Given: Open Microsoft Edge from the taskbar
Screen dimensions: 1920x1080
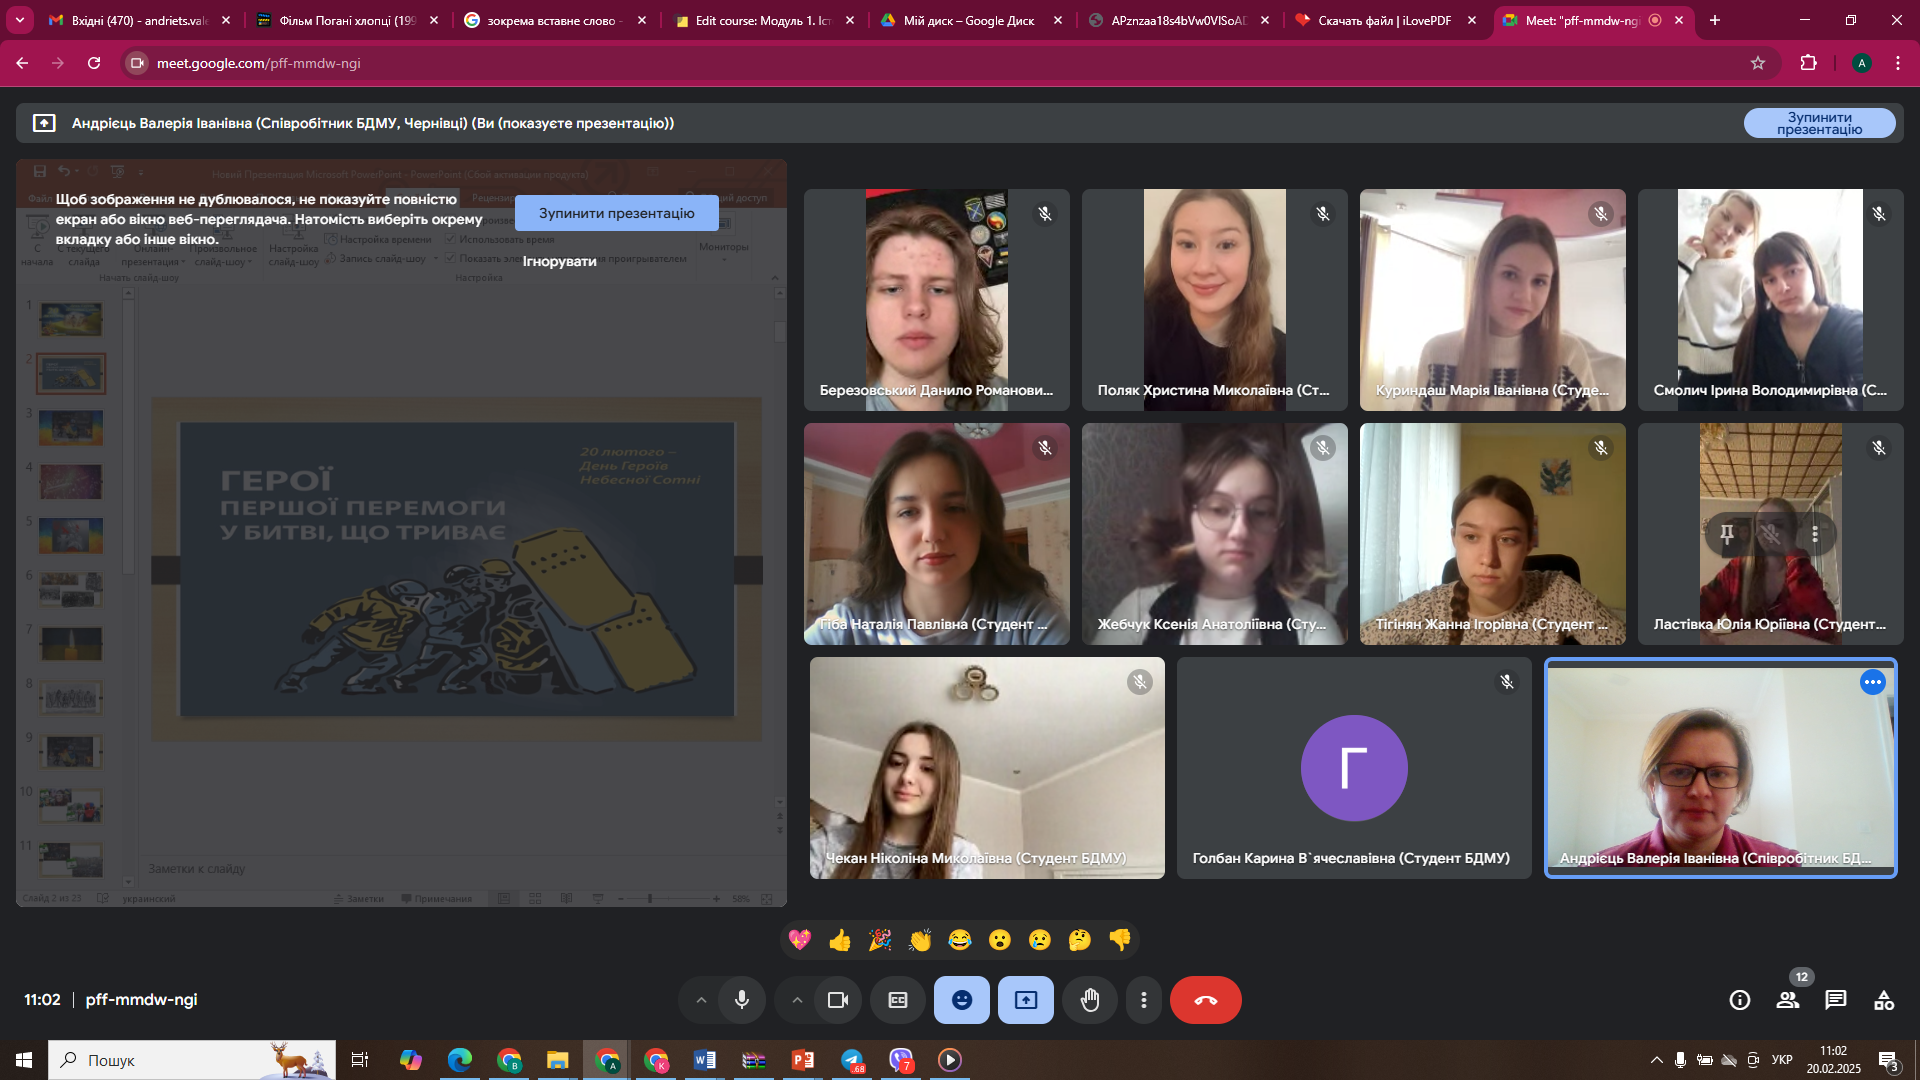Looking at the screenshot, I should coord(459,1060).
